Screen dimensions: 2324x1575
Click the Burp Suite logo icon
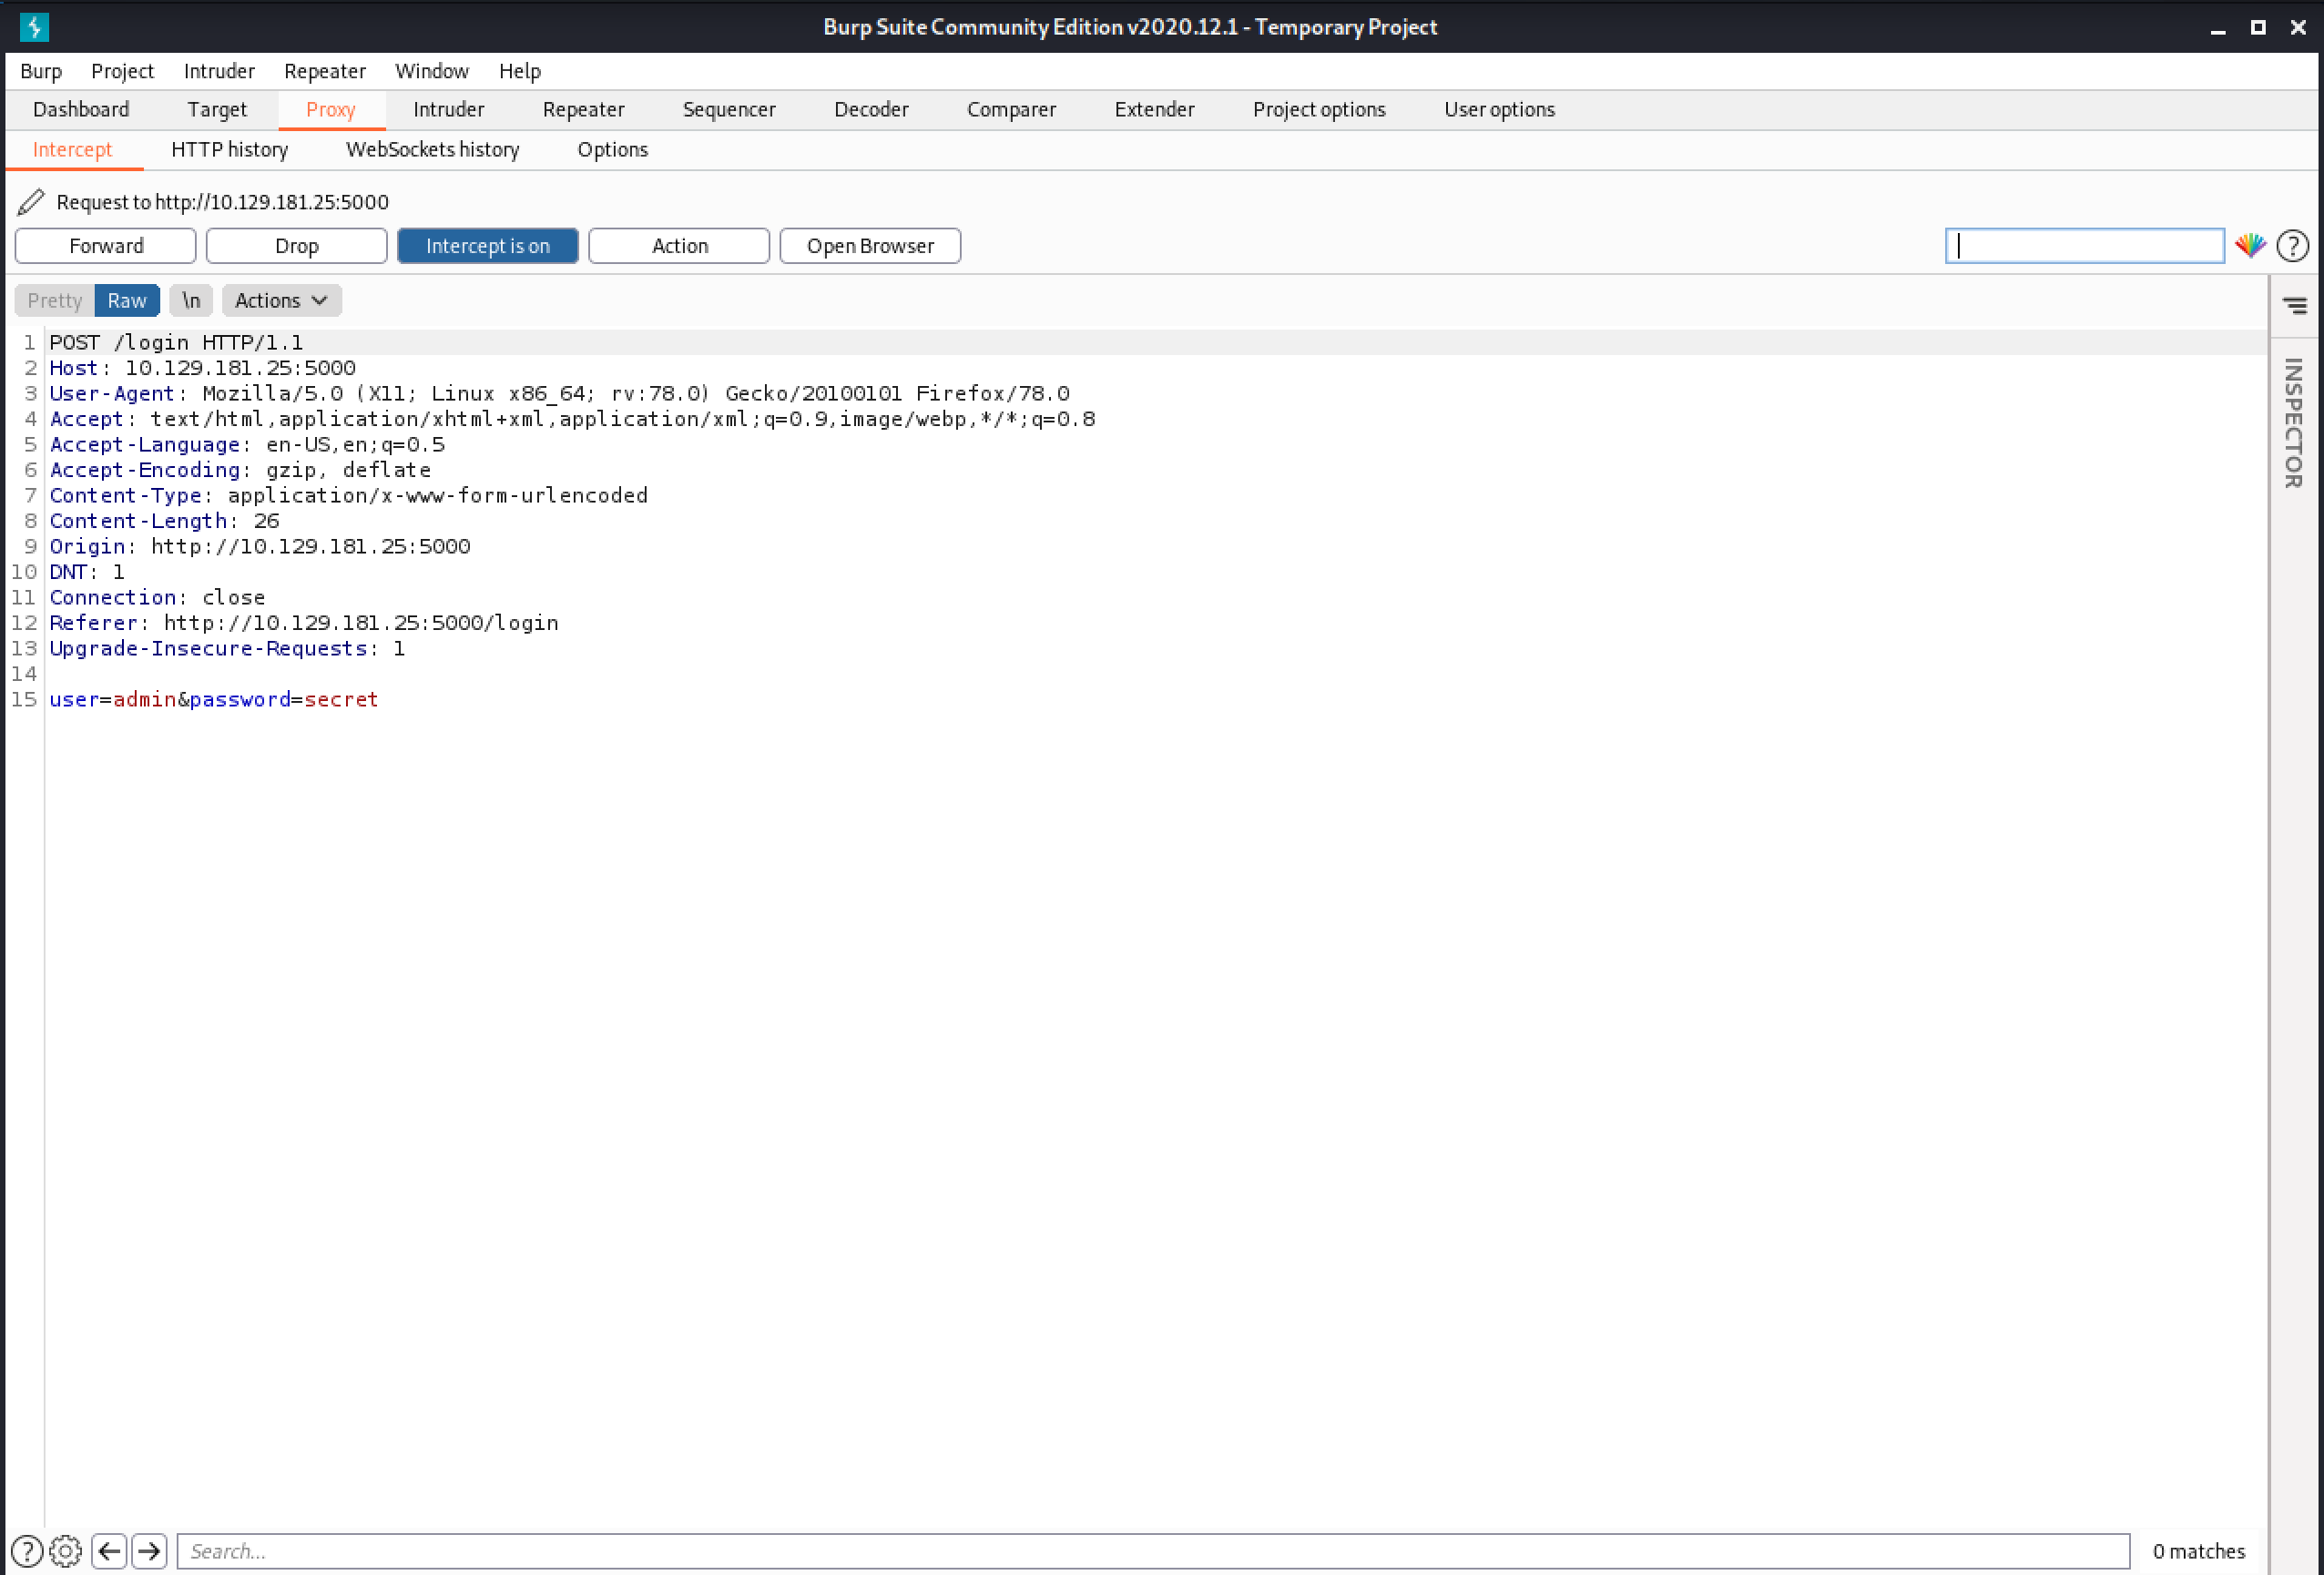(x=34, y=27)
